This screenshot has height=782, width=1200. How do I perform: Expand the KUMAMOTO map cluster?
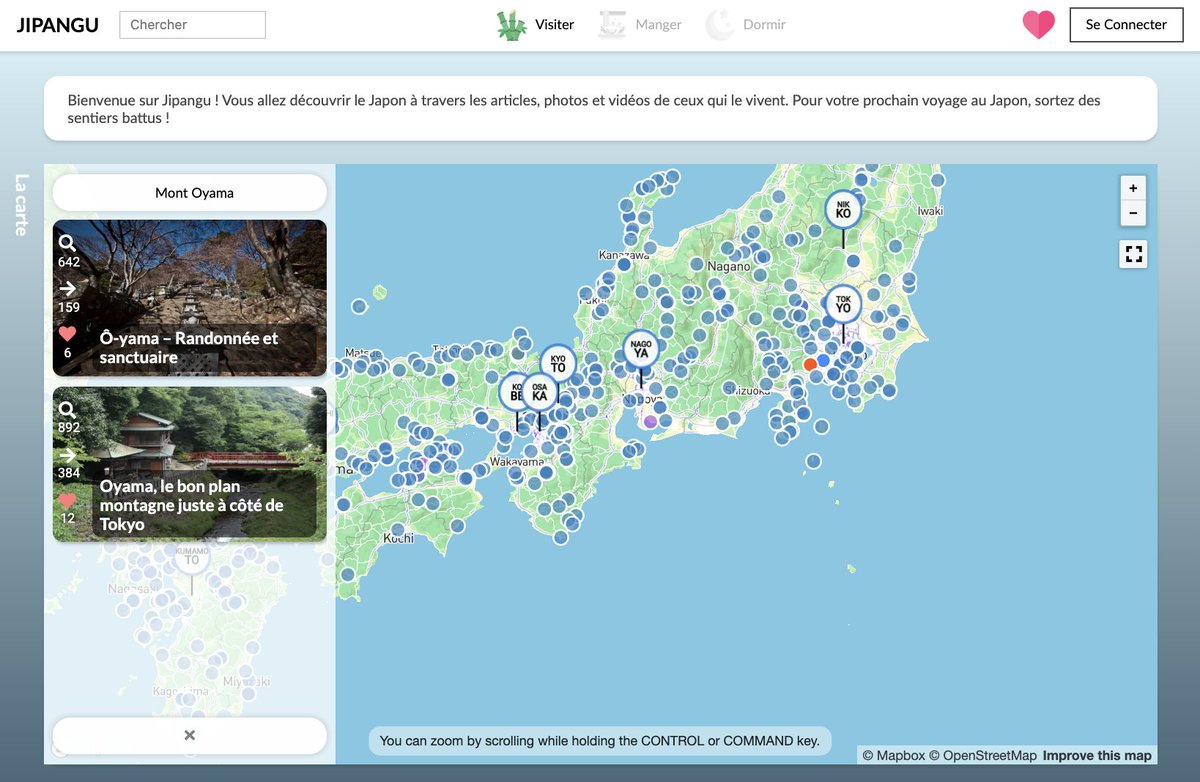[191, 557]
